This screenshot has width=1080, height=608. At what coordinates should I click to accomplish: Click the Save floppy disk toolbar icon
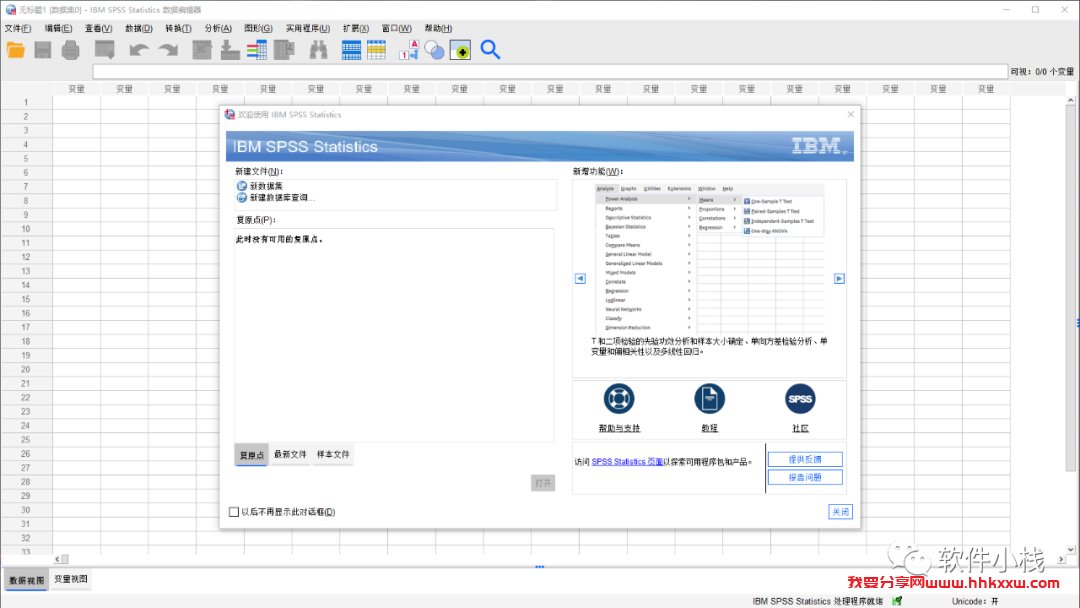(x=43, y=50)
